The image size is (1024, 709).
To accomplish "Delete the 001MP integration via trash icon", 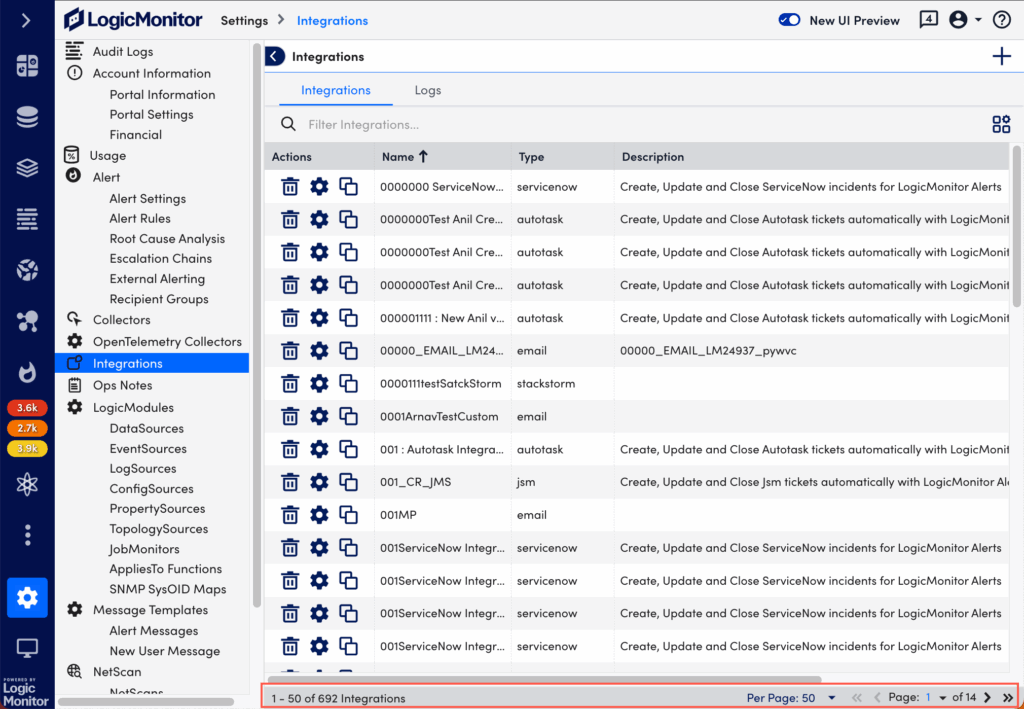I will pyautogui.click(x=290, y=515).
